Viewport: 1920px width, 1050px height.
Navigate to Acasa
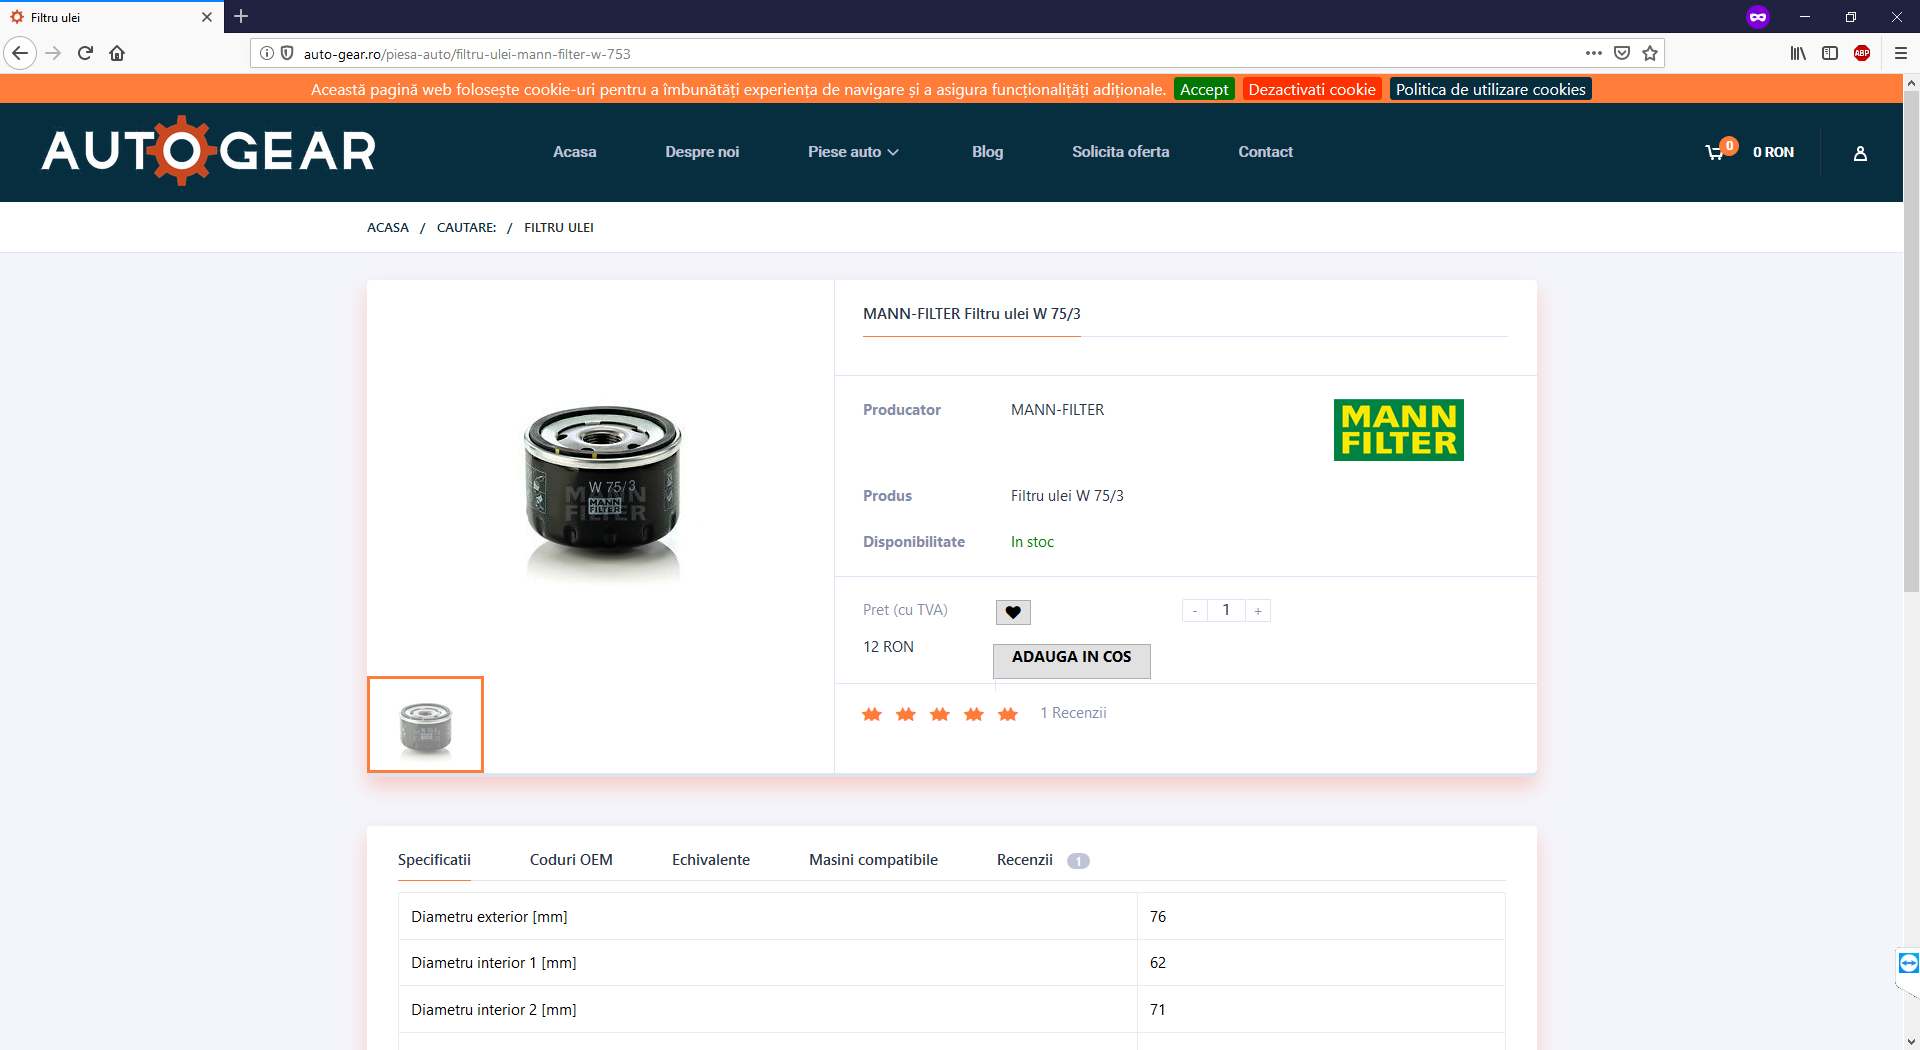(x=574, y=152)
